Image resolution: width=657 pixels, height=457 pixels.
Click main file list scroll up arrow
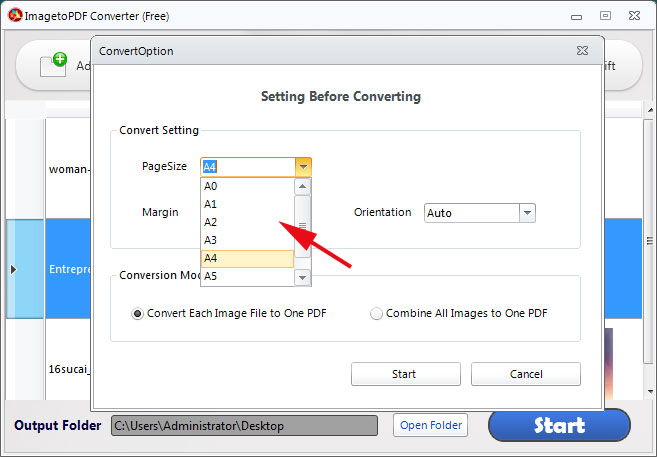click(650, 110)
